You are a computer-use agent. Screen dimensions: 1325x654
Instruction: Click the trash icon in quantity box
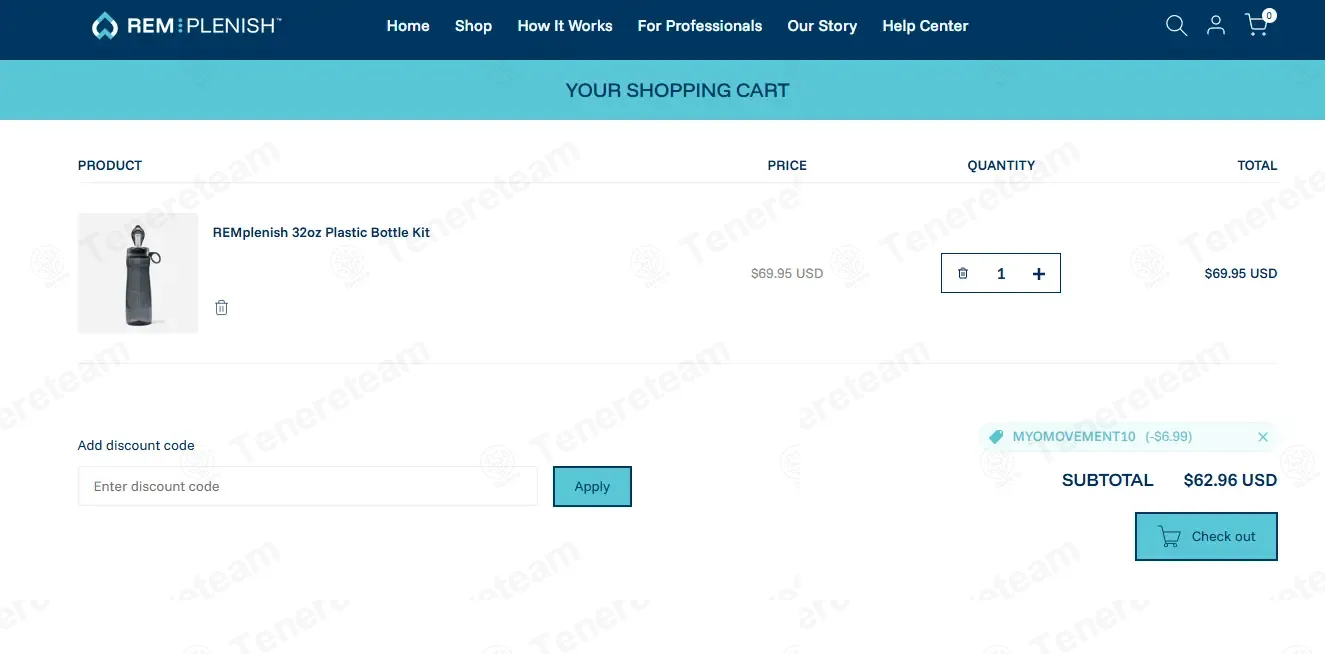coord(963,273)
